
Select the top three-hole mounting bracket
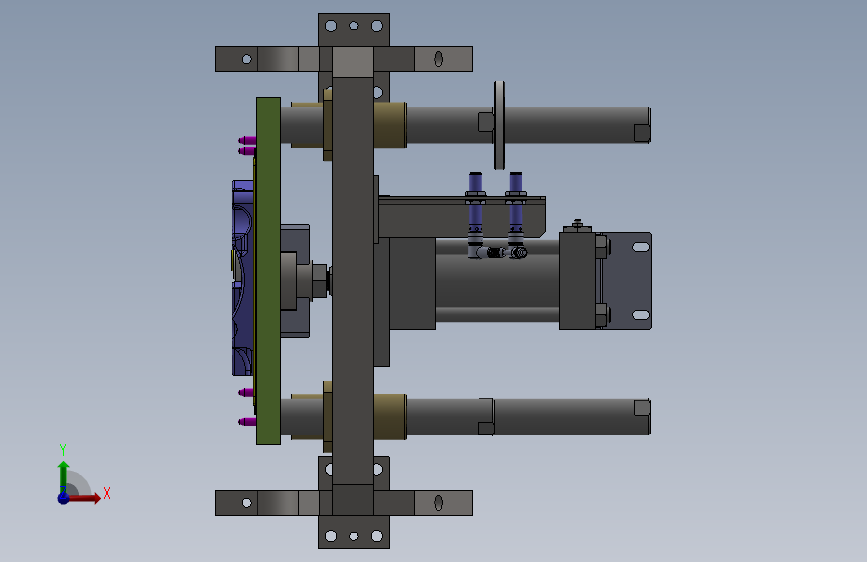pos(354,30)
